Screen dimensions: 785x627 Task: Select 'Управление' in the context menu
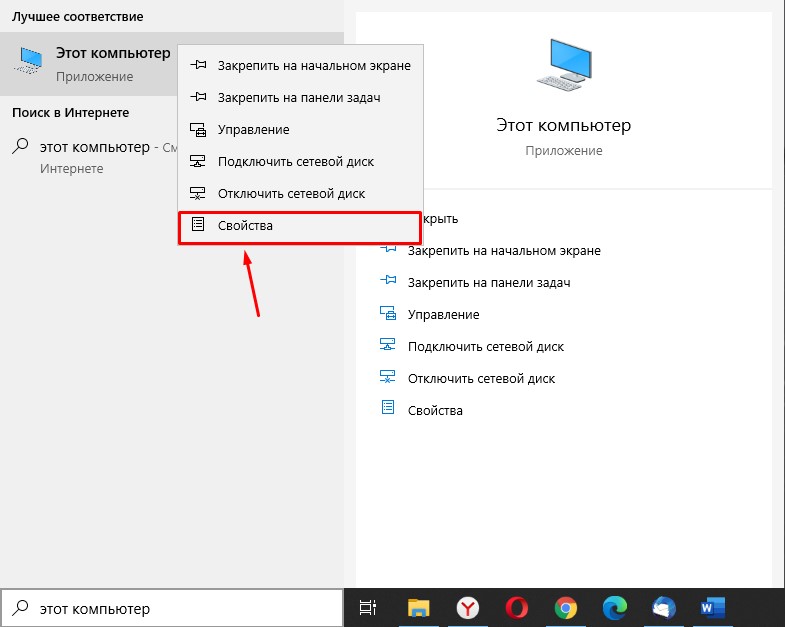coord(299,130)
